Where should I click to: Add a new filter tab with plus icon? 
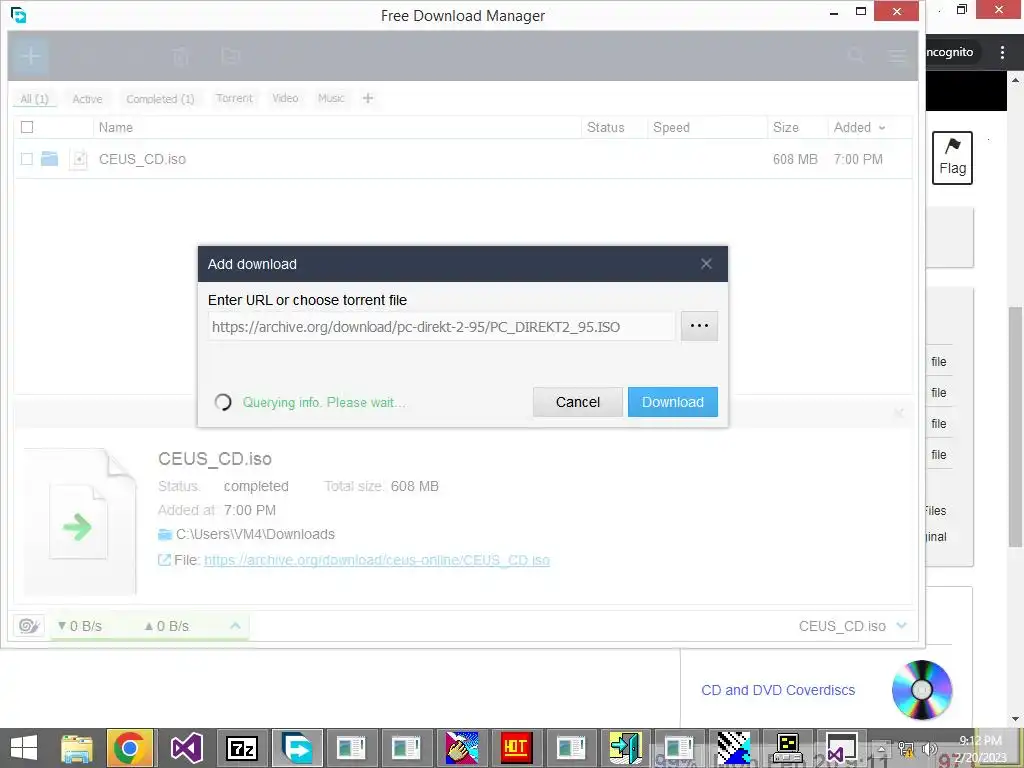368,98
